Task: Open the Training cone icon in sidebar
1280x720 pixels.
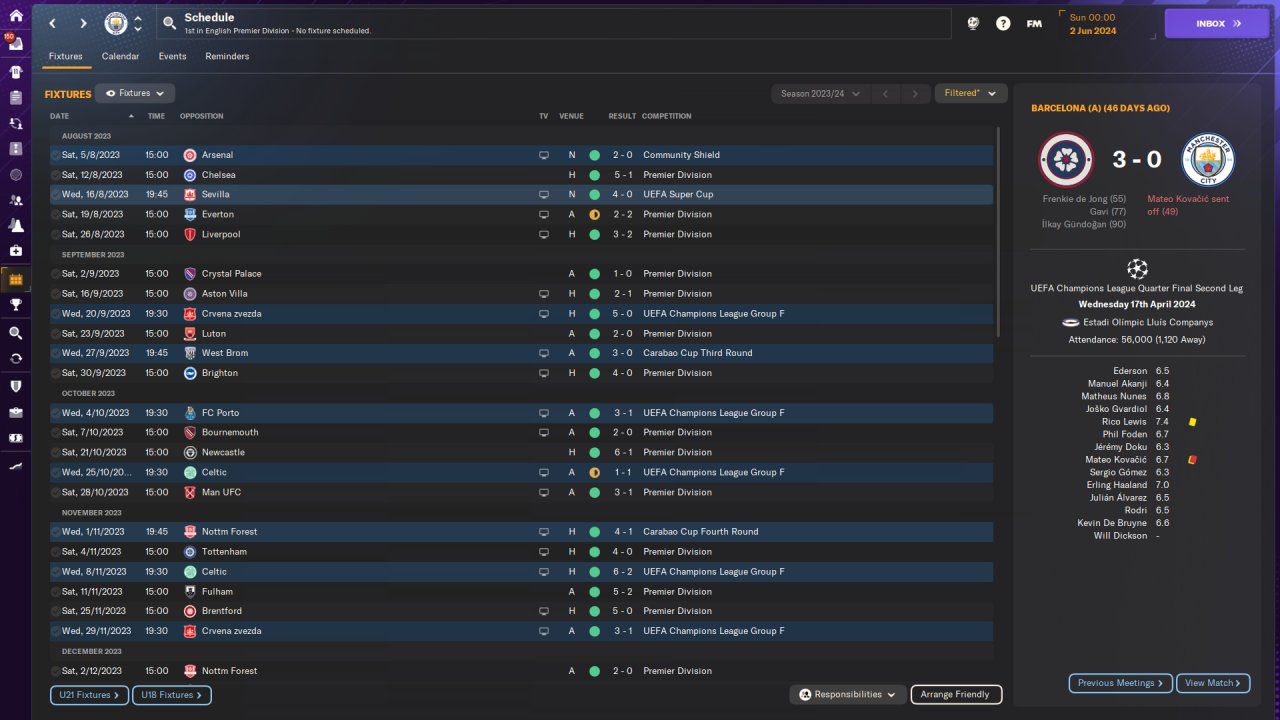Action: (15, 225)
